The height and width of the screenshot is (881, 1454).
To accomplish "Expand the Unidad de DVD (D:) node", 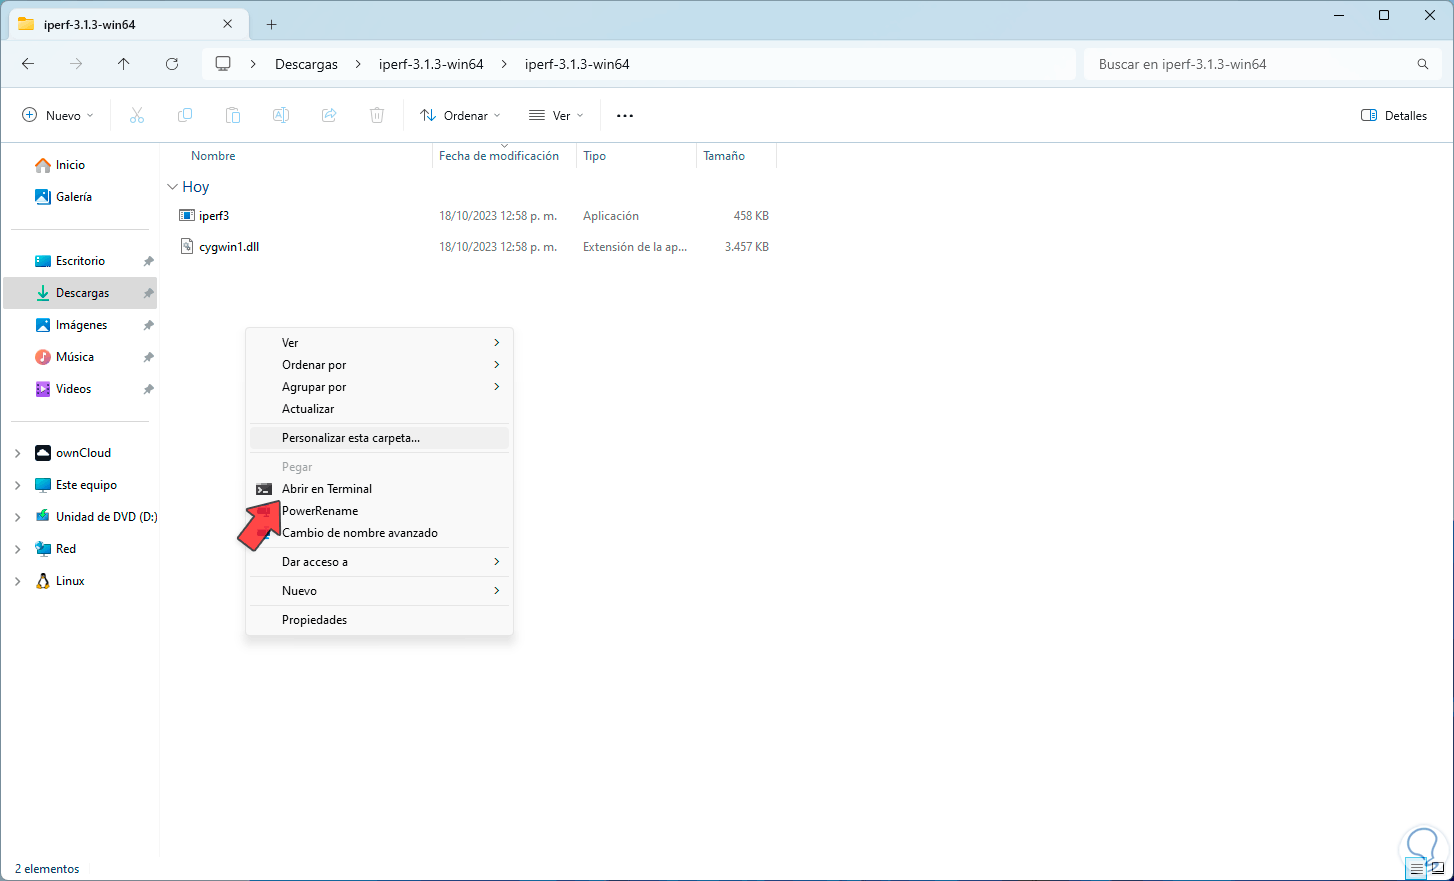I will [17, 517].
